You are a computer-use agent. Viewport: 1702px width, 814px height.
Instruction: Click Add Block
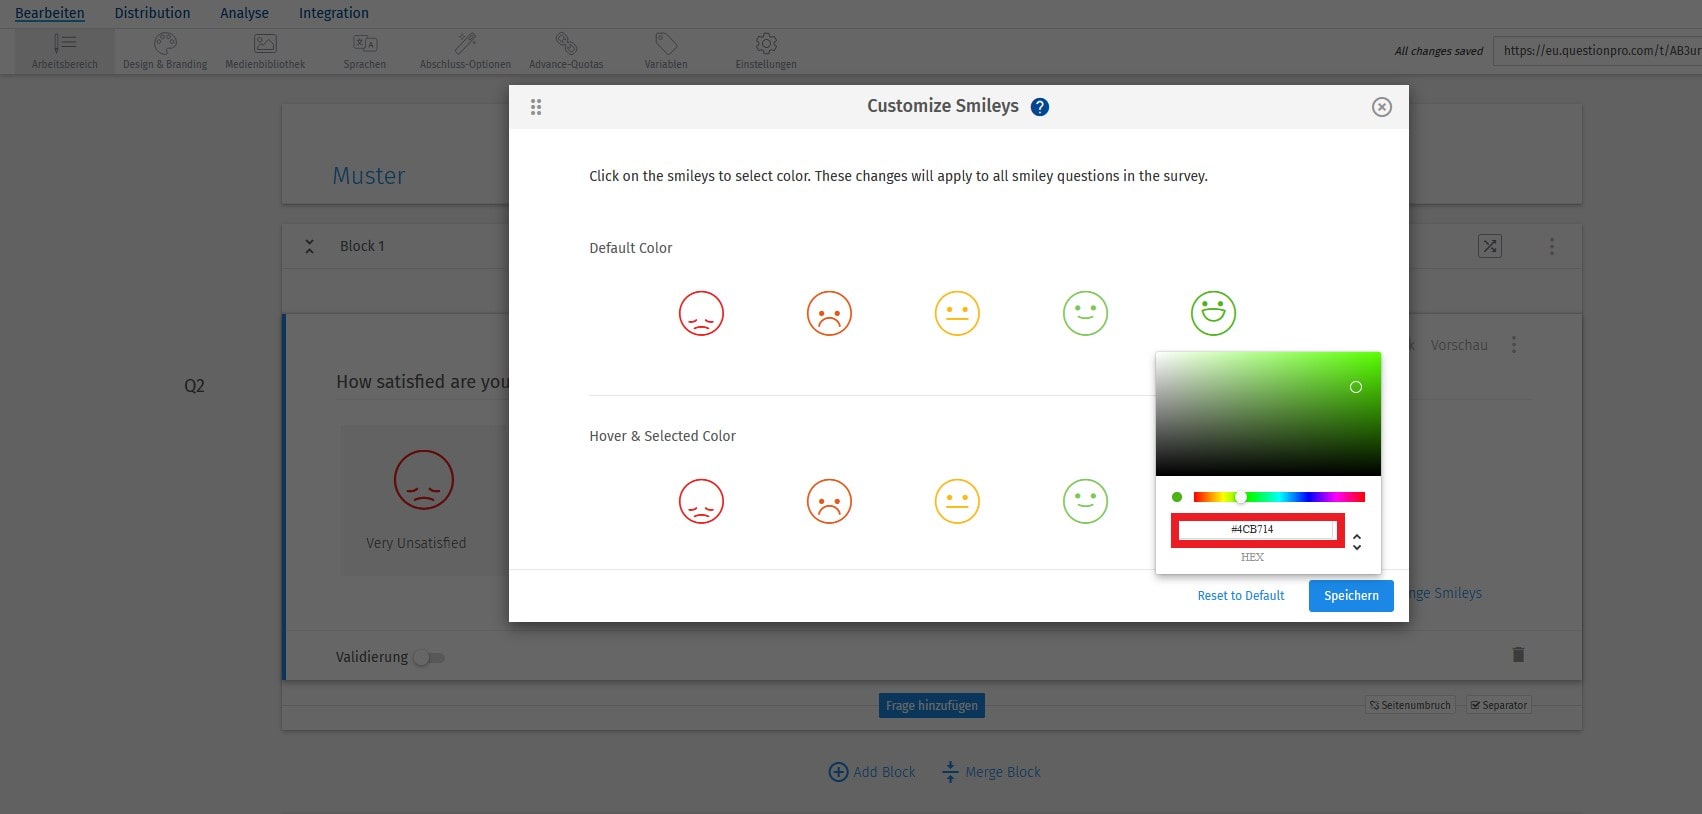[872, 772]
